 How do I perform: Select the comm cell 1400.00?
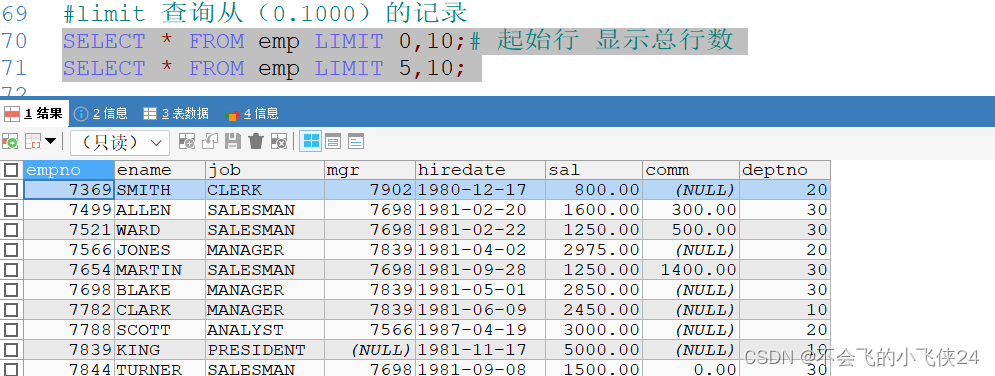691,270
